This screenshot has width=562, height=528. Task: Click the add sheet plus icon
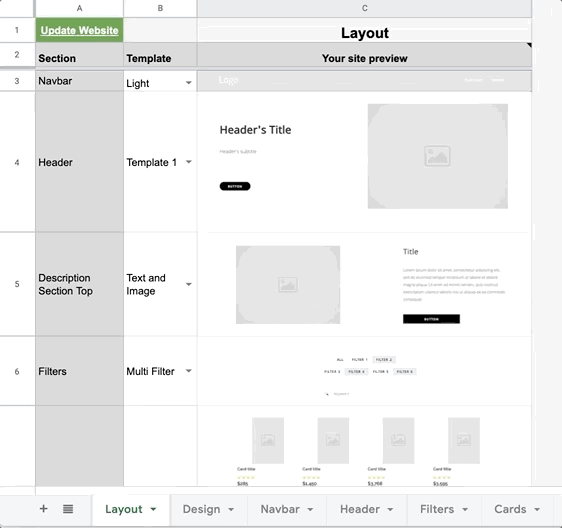[x=43, y=509]
